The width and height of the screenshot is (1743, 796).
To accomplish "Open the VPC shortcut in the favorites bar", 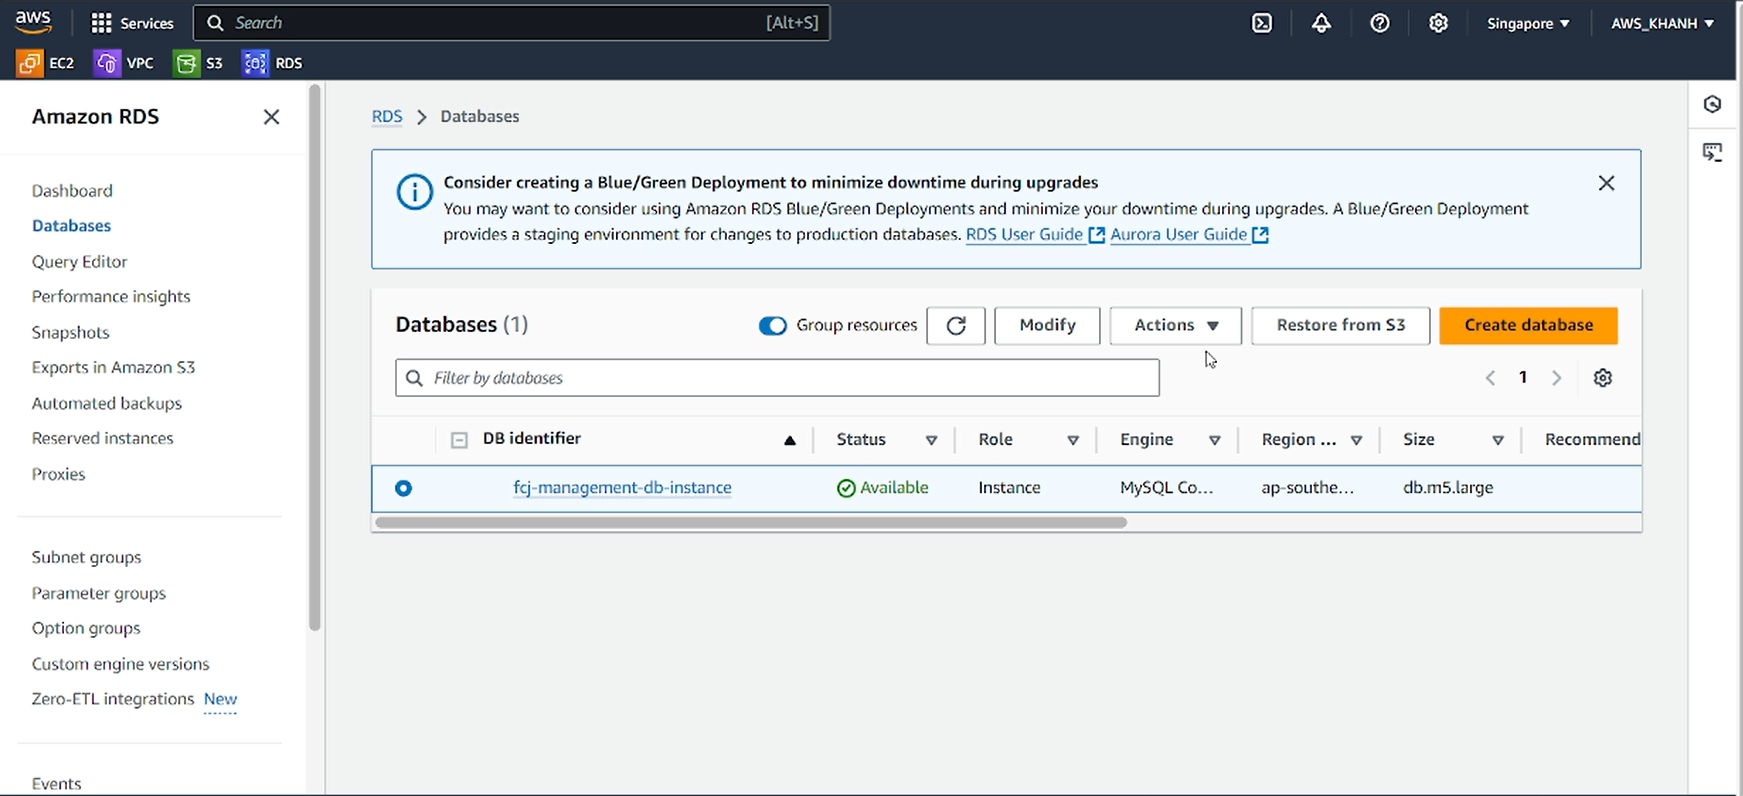I will point(124,63).
